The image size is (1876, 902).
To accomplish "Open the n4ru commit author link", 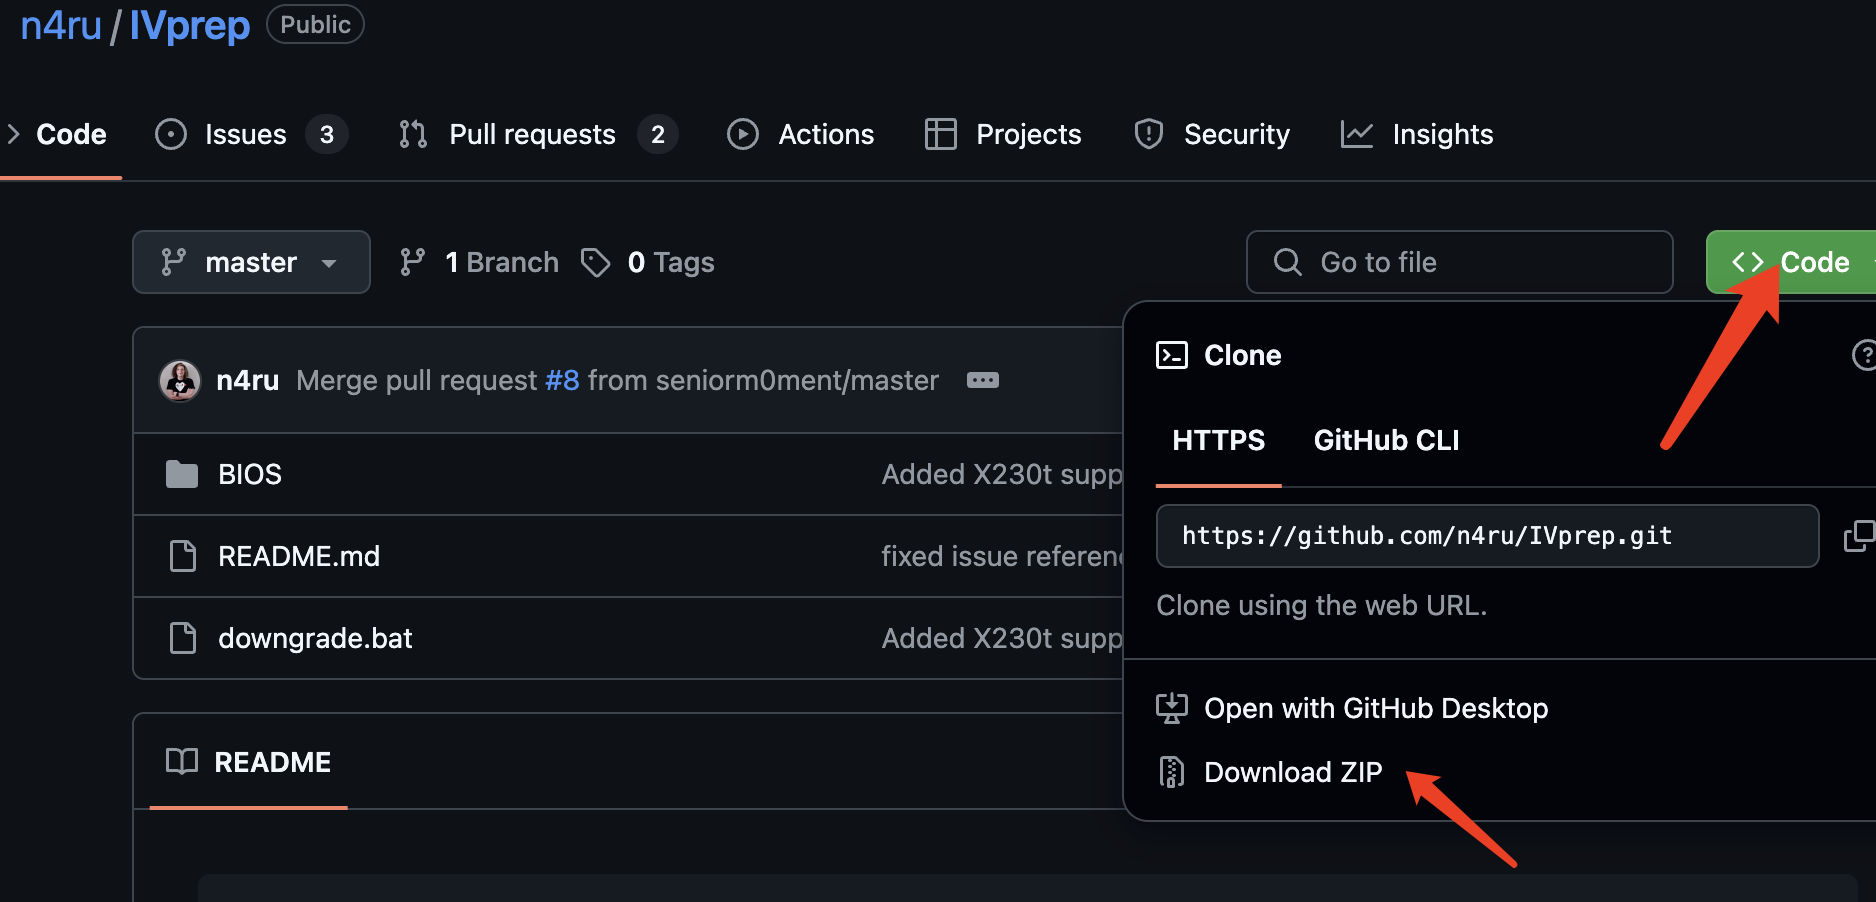I will (x=247, y=380).
